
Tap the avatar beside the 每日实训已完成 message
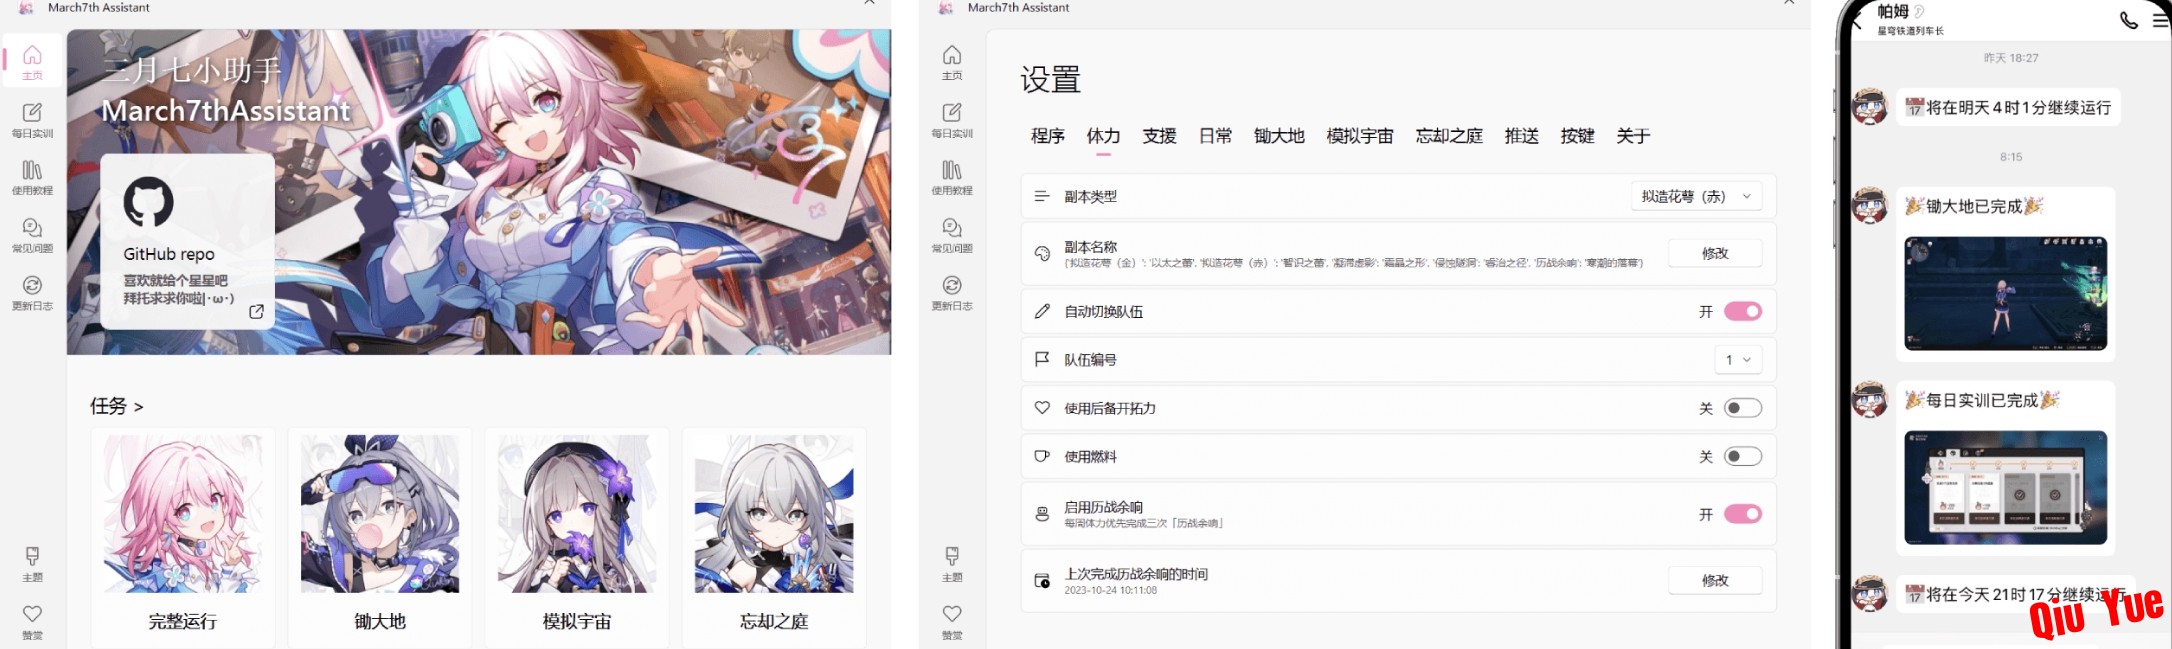tap(1870, 399)
